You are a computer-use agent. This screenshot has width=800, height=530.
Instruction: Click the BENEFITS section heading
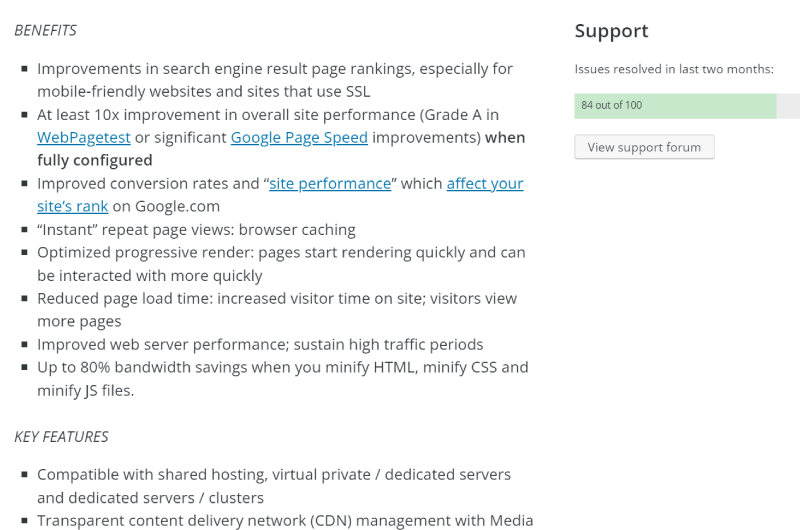(45, 31)
